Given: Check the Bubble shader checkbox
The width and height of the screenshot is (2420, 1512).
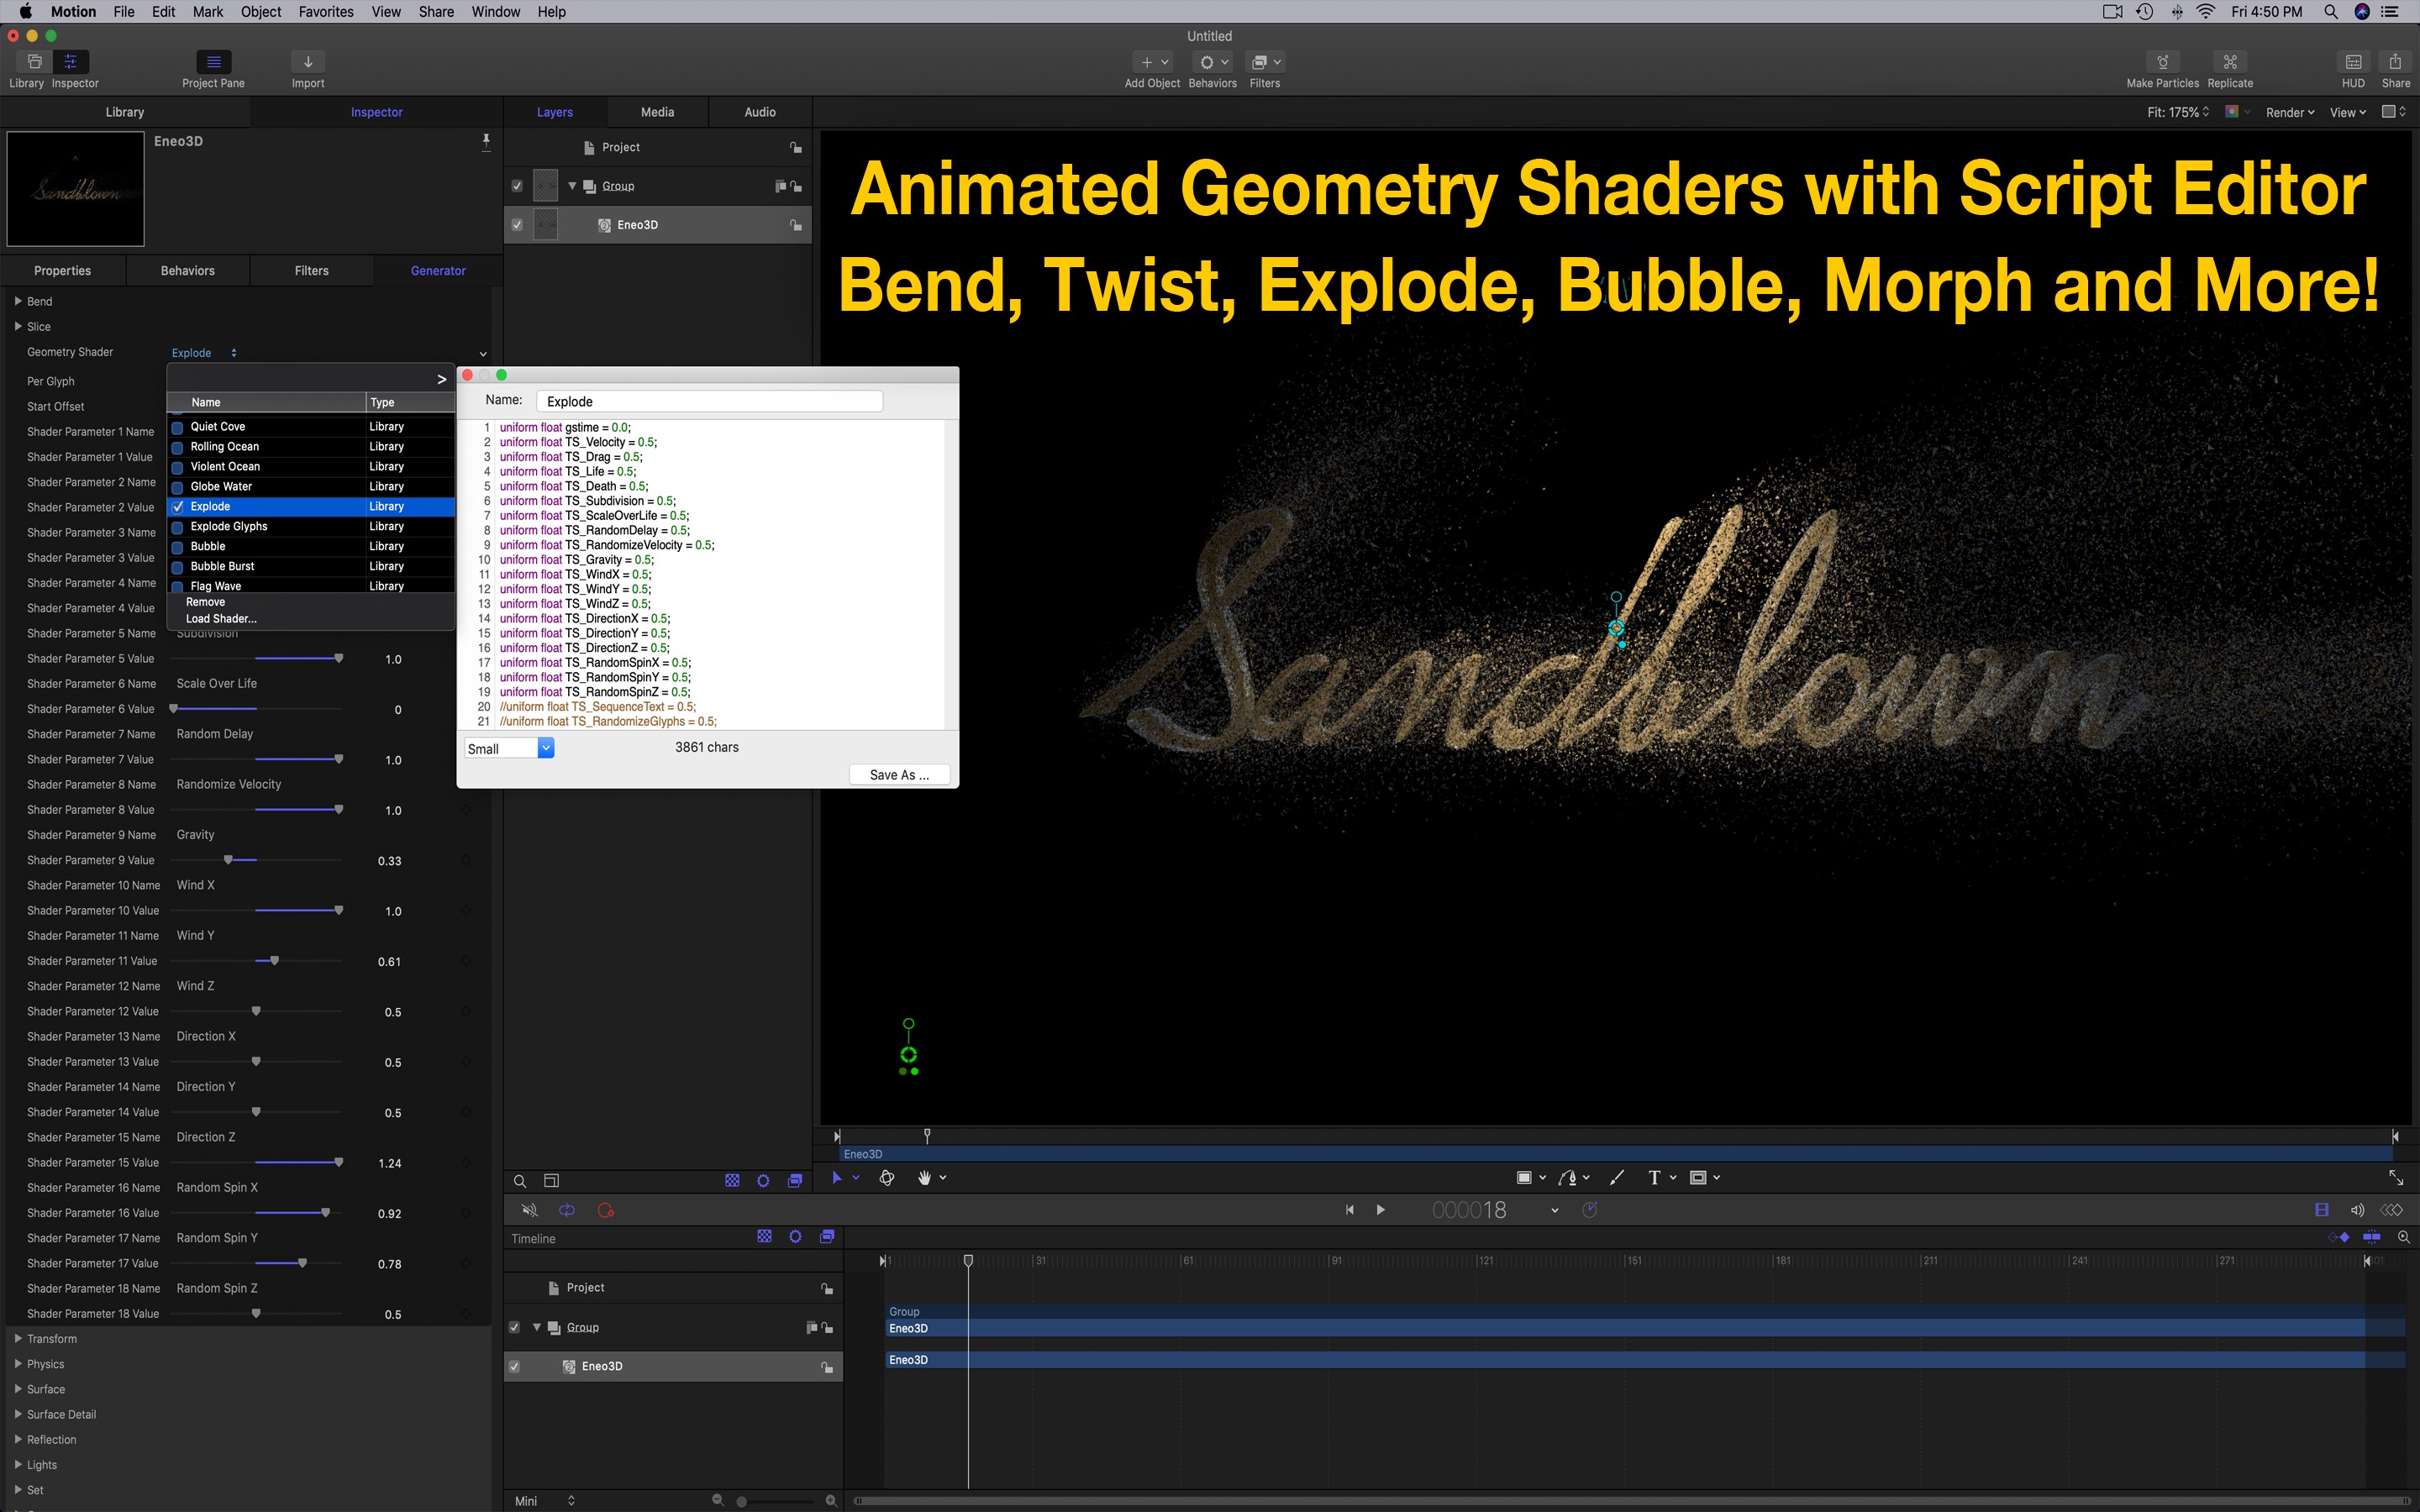Looking at the screenshot, I should point(177,547).
